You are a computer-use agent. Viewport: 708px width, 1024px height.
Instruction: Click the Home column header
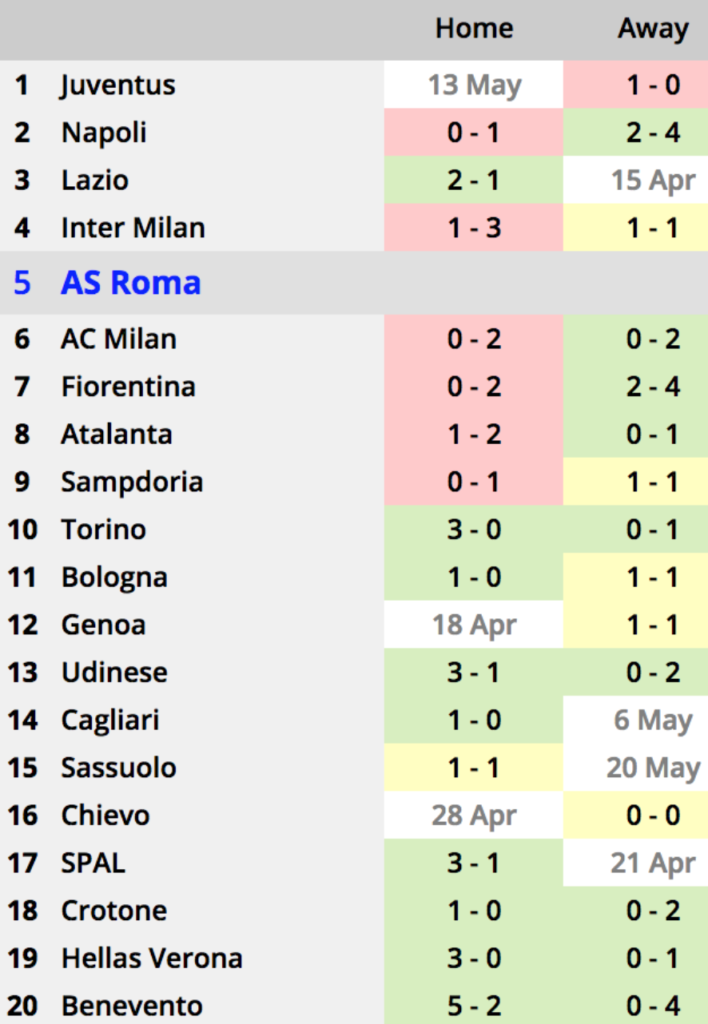coord(474,29)
